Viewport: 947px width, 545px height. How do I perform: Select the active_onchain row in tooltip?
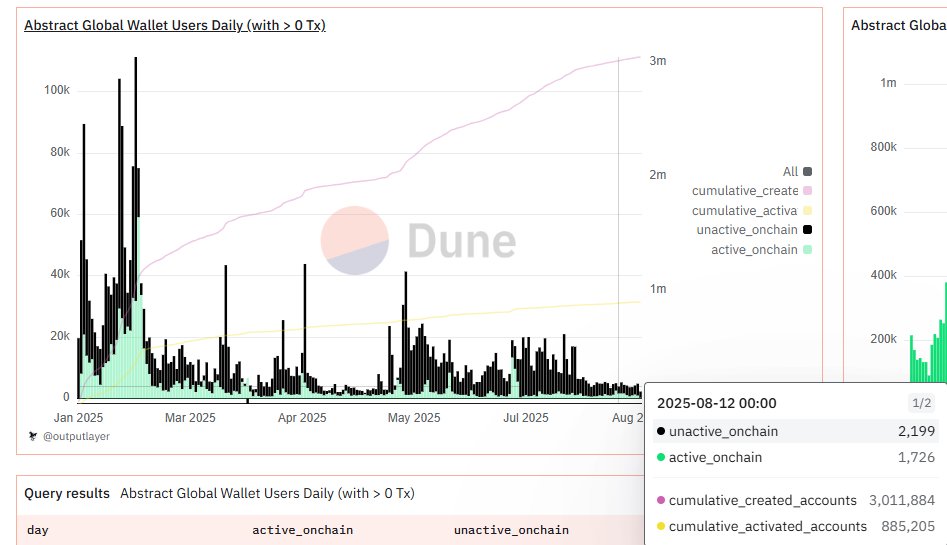pyautogui.click(x=795, y=457)
